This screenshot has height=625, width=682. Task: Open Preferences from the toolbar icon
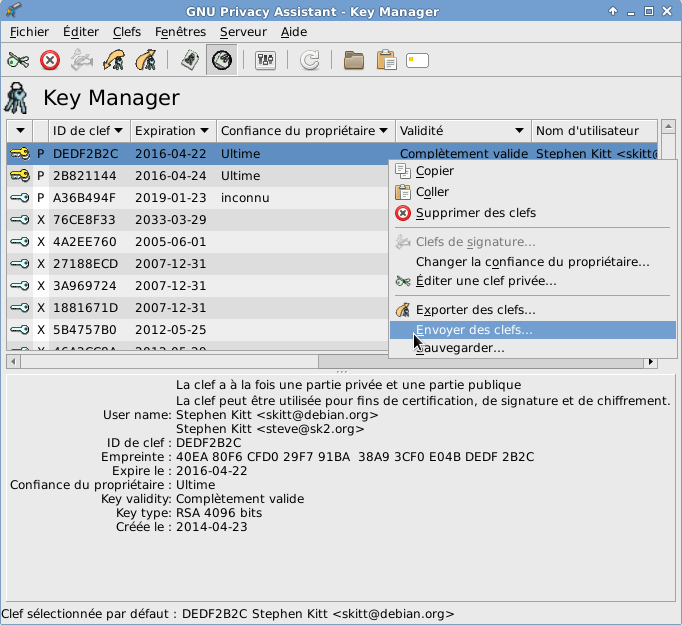coord(266,61)
